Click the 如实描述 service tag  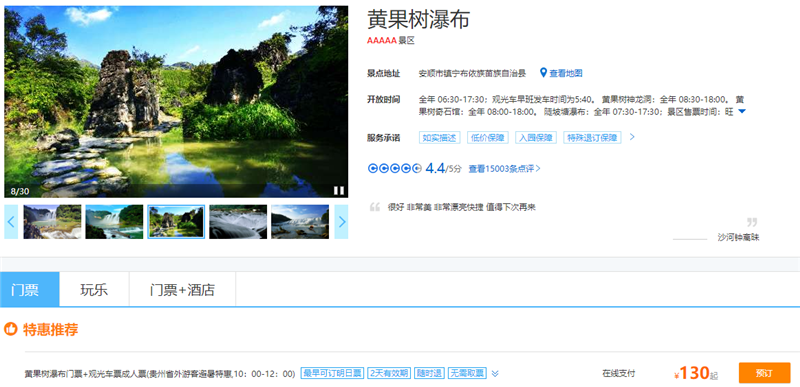point(440,138)
